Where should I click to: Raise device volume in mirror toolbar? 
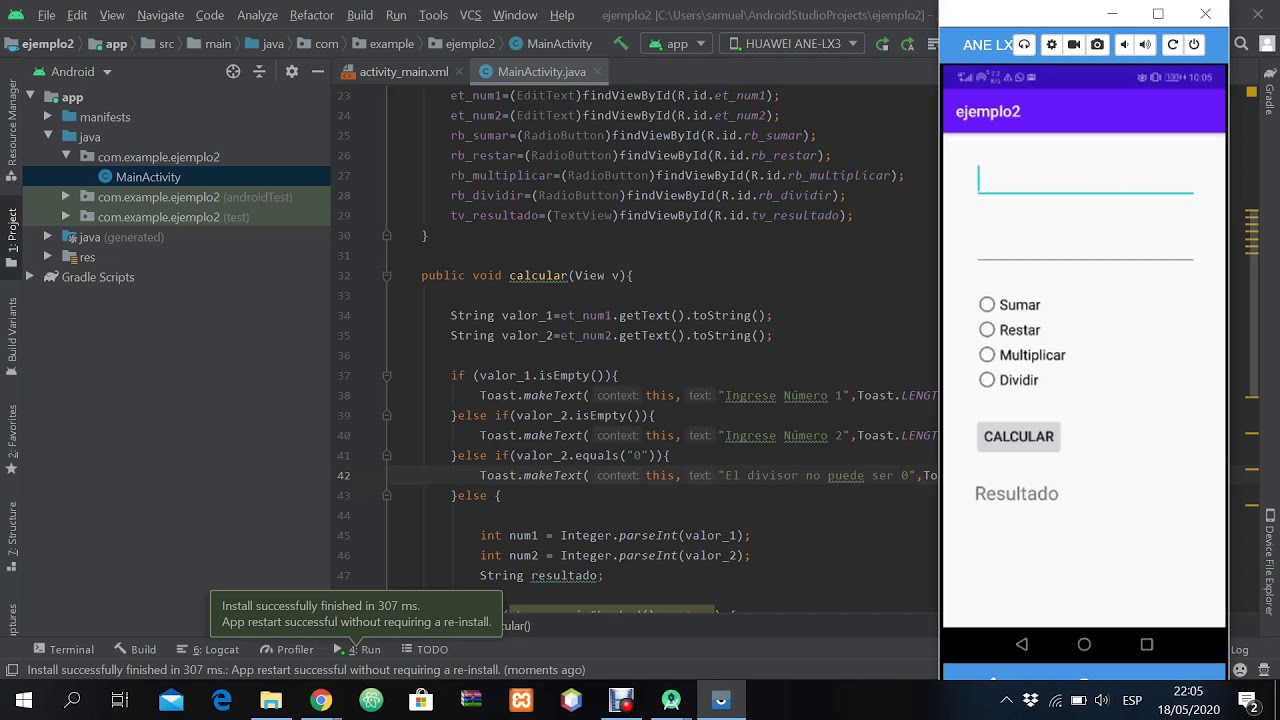tap(1145, 45)
